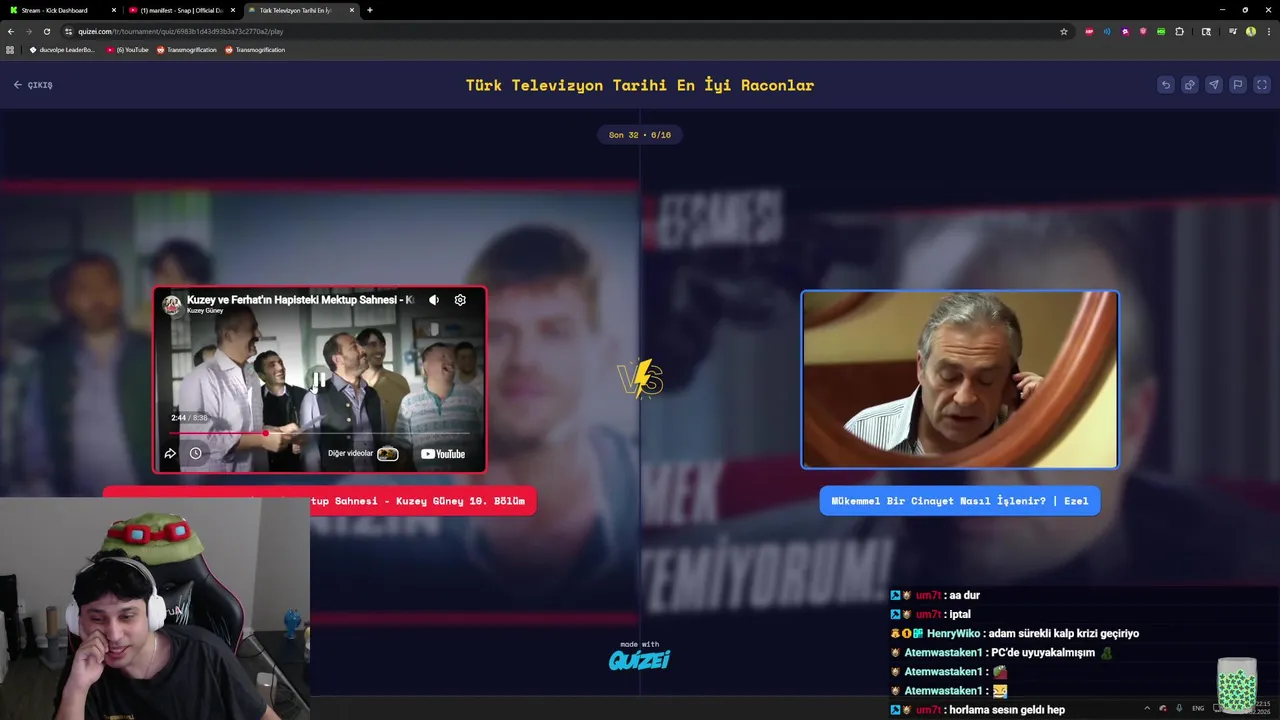Click the microphone tray icon
This screenshot has height=720, width=1280.
pyautogui.click(x=1179, y=708)
